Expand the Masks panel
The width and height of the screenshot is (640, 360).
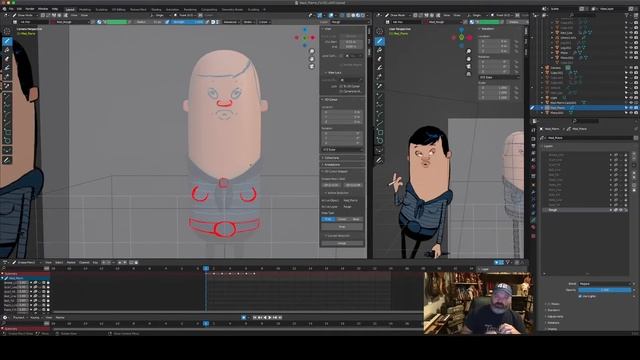pyautogui.click(x=553, y=304)
